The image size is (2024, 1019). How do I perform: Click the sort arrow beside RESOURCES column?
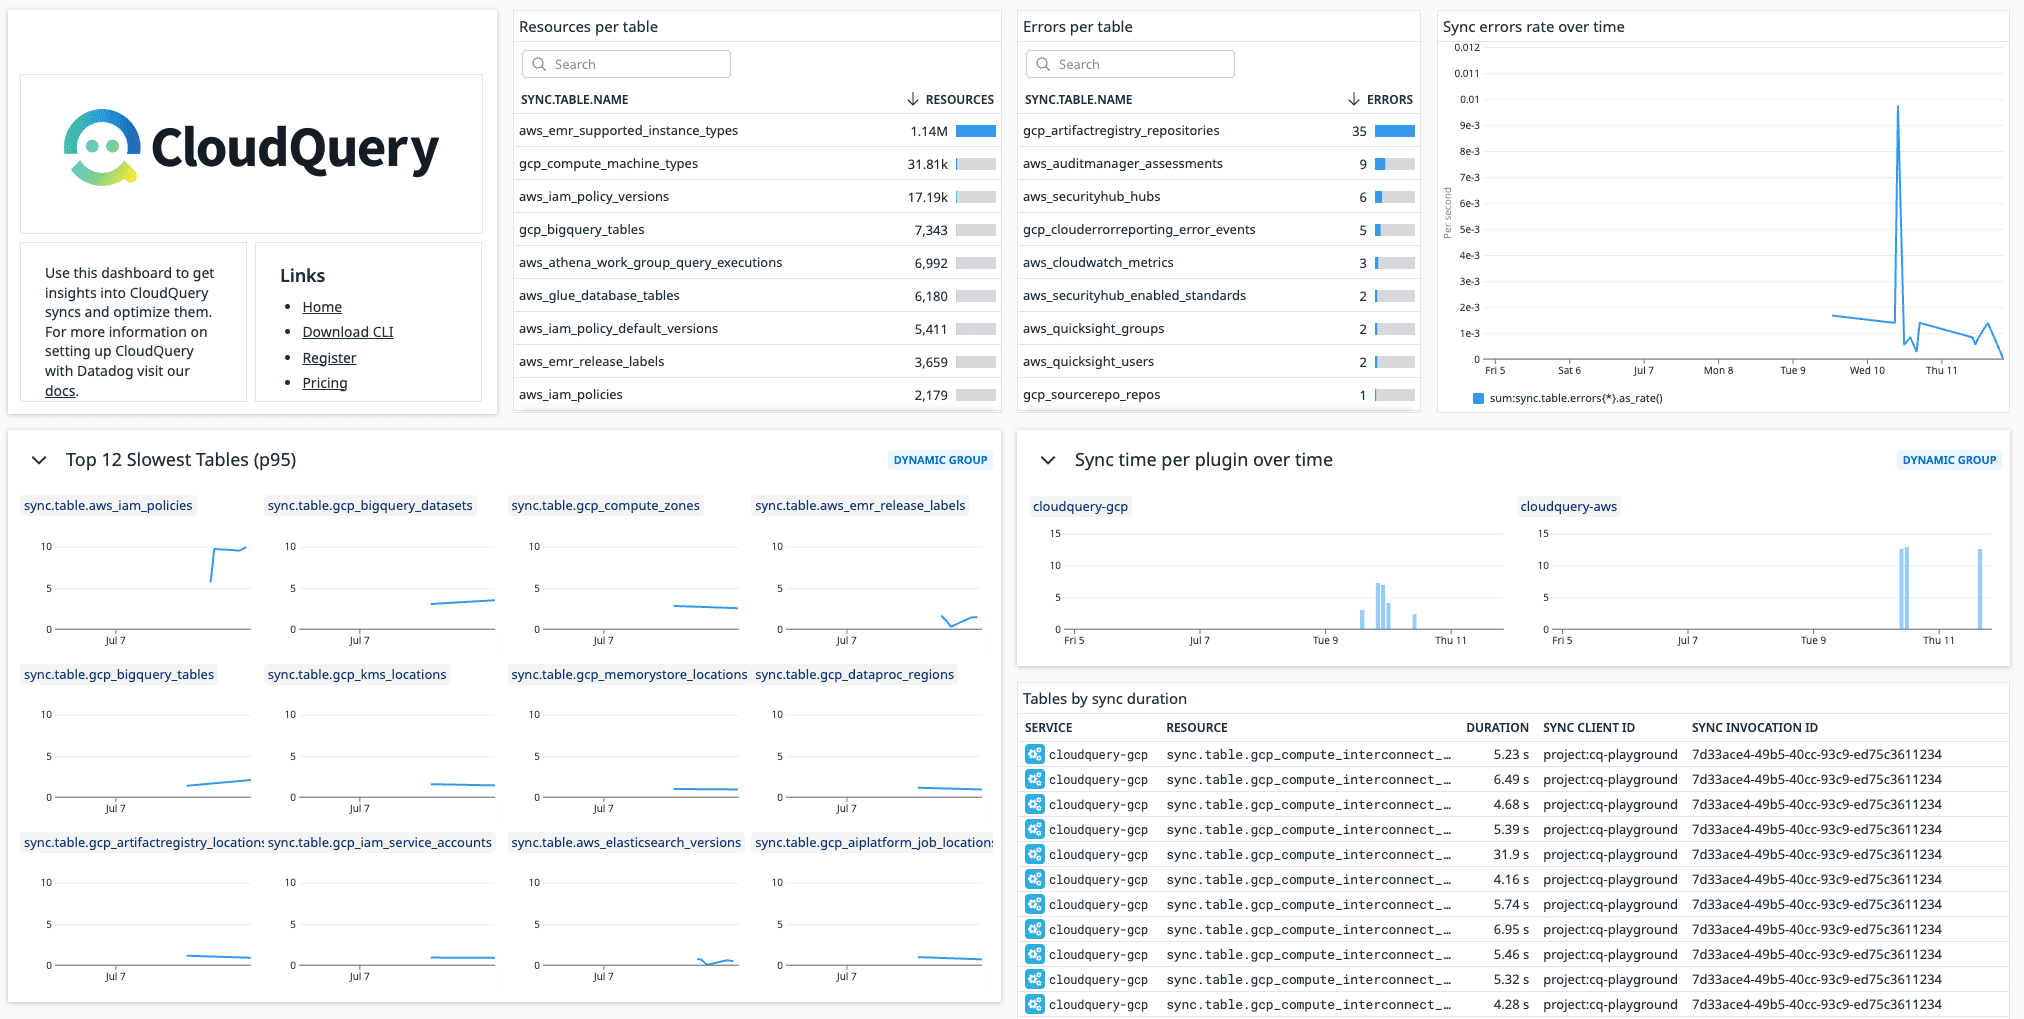(x=912, y=99)
